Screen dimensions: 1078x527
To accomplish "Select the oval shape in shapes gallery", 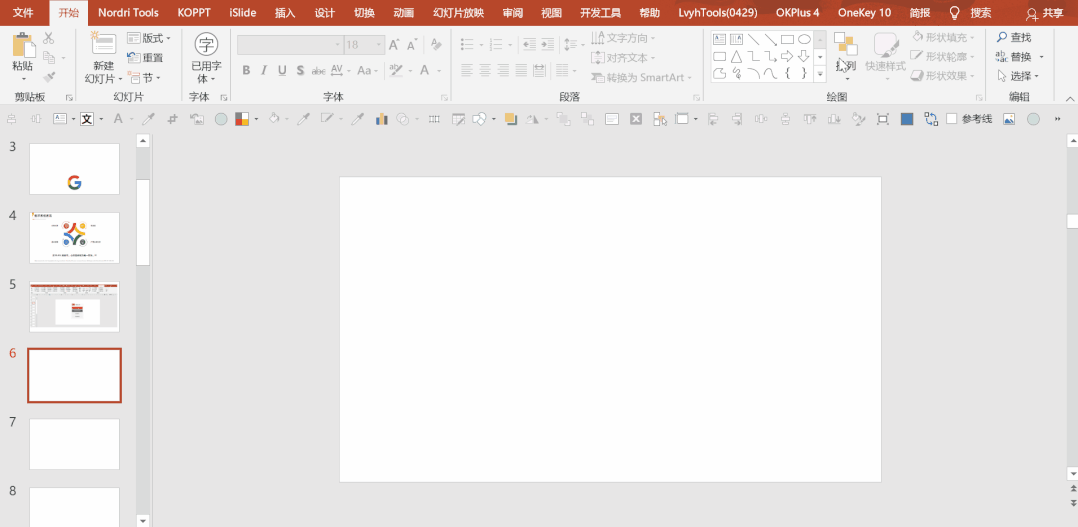I will pos(804,39).
